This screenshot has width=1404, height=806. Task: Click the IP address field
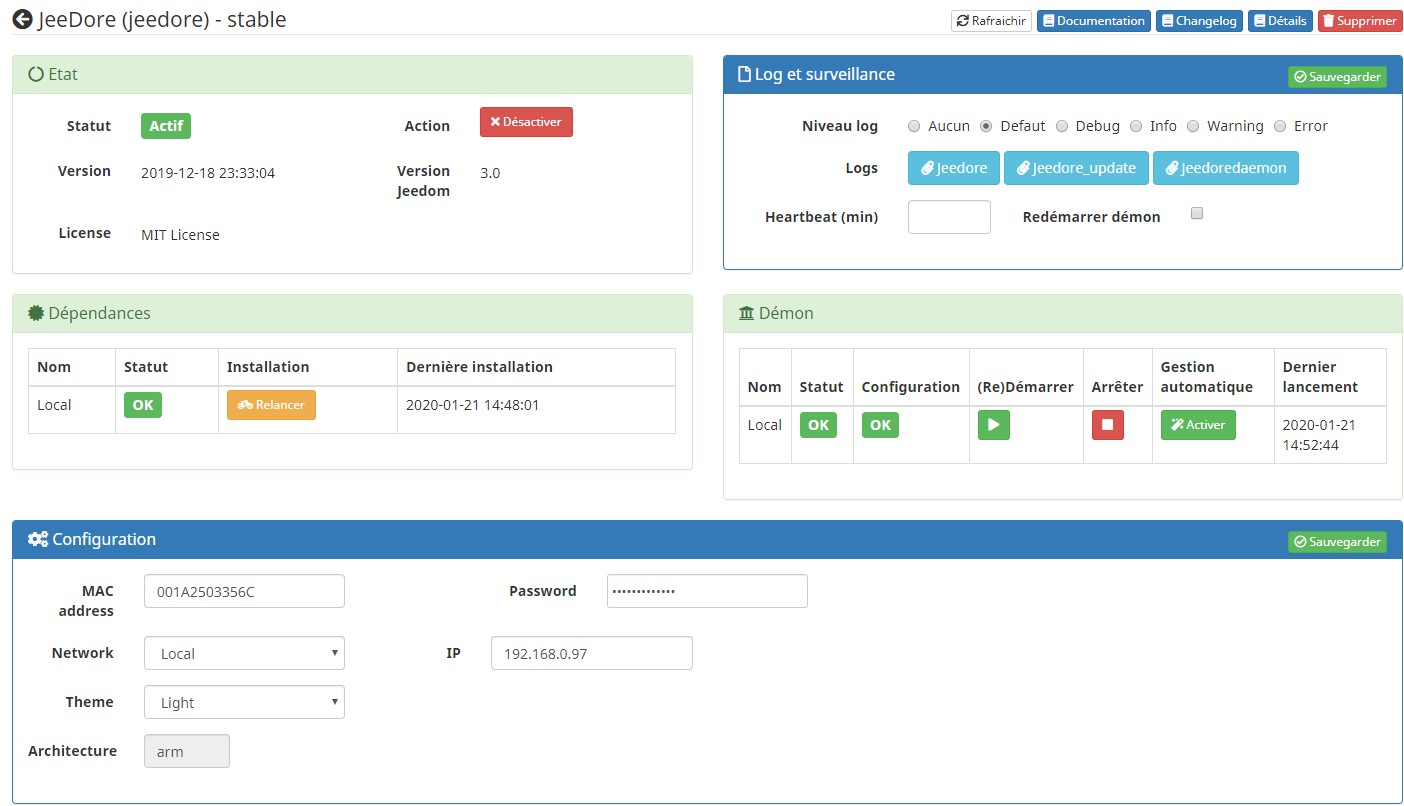click(592, 653)
